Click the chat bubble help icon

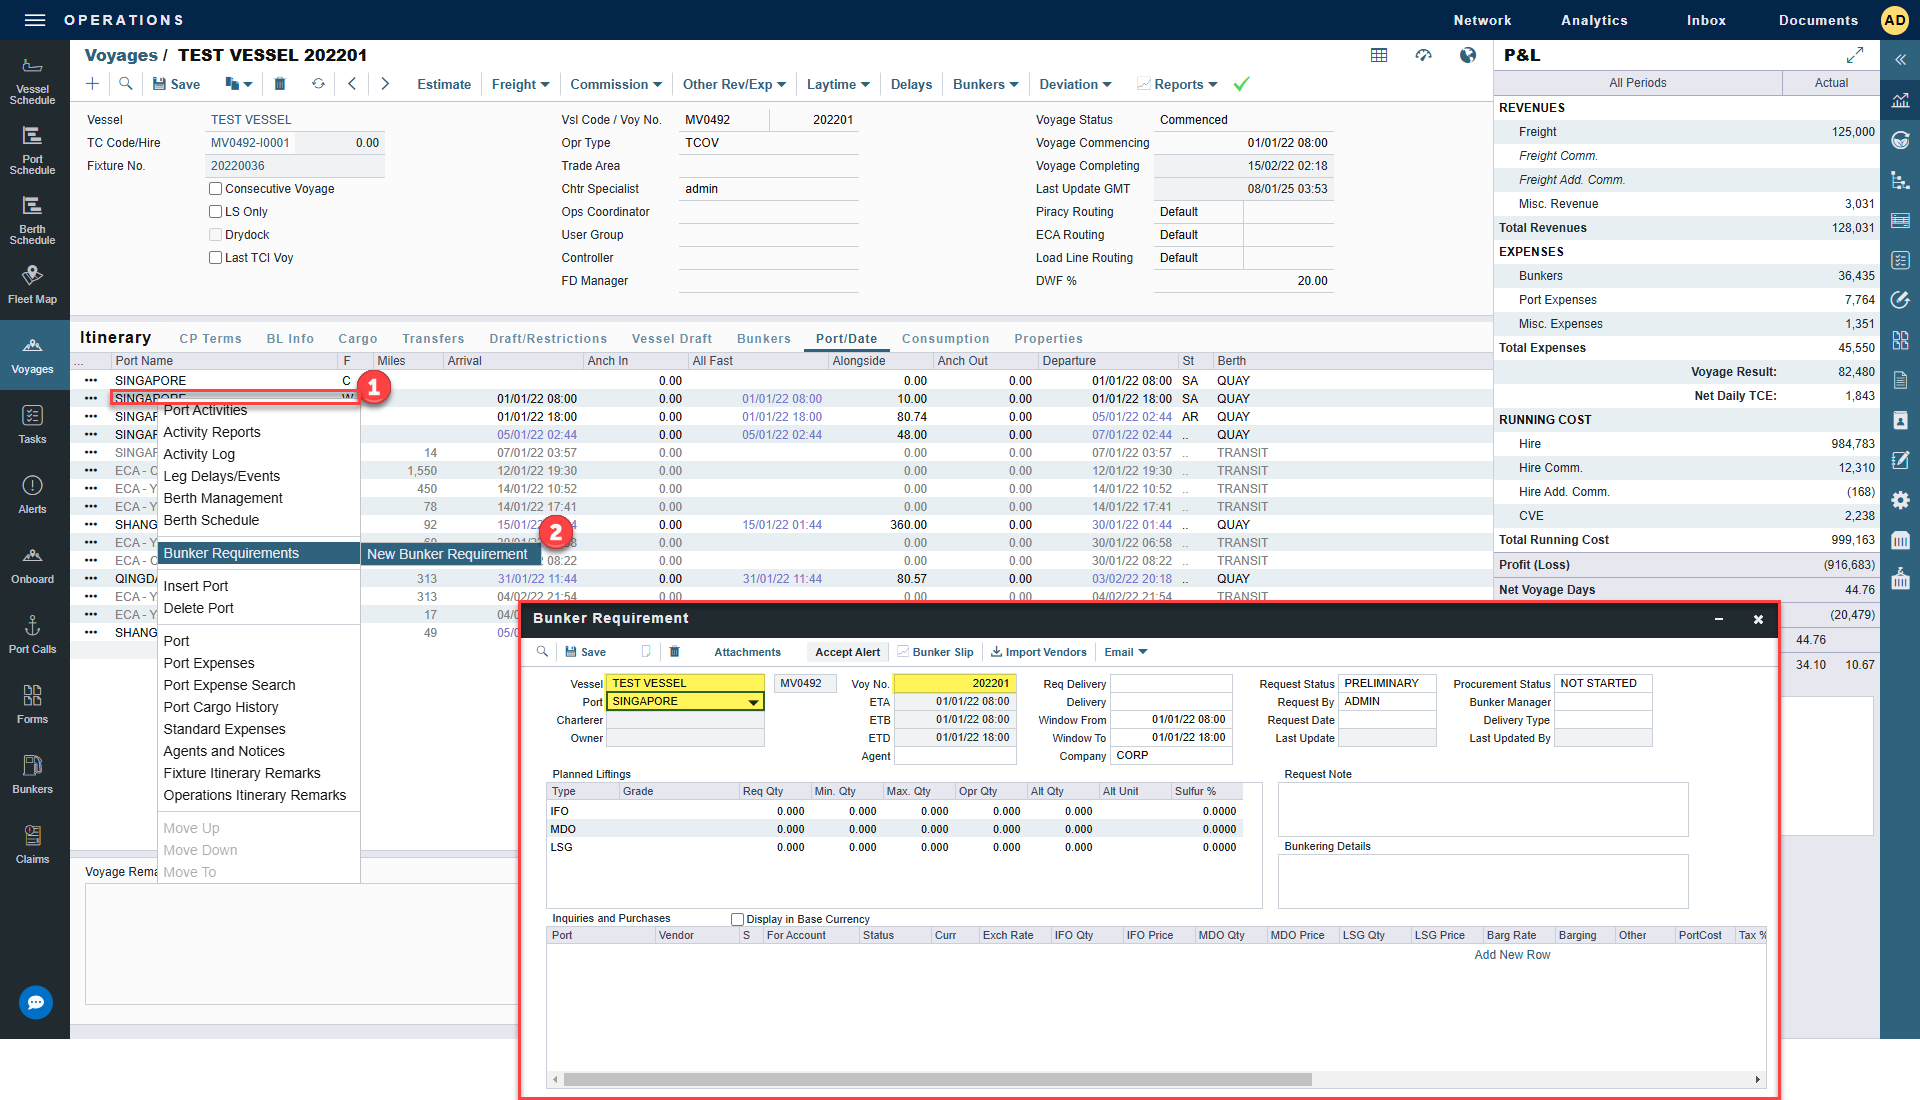point(36,1002)
